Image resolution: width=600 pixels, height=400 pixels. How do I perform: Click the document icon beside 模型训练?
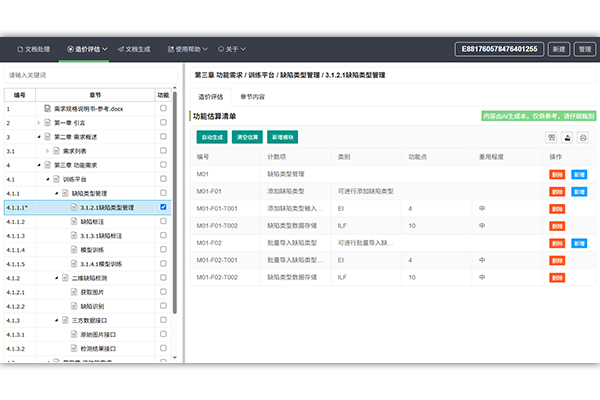pyautogui.click(x=73, y=249)
